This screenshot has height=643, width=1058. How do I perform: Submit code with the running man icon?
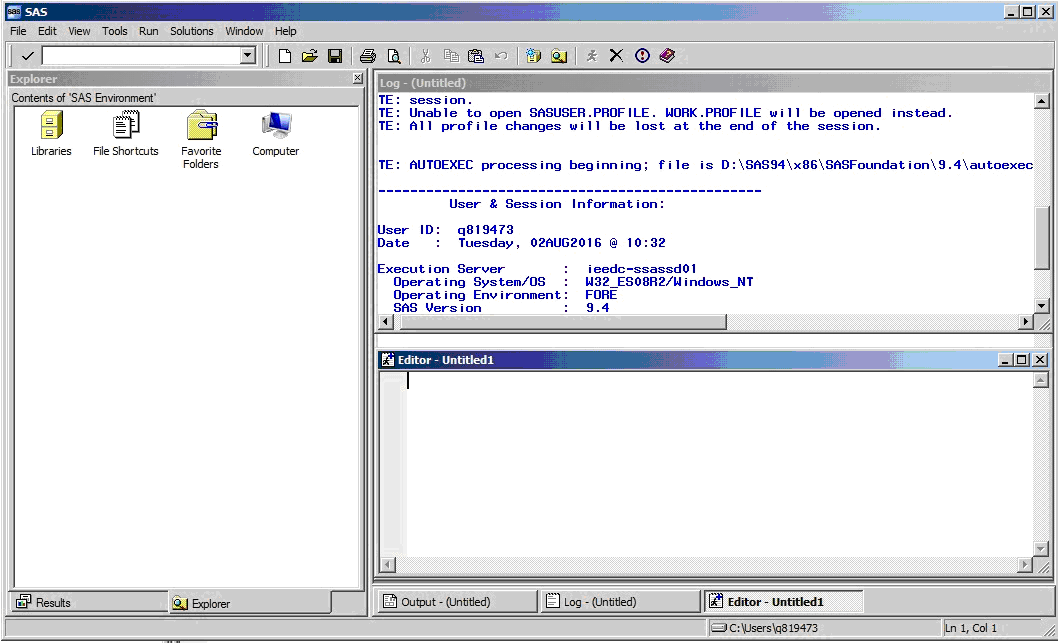592,56
